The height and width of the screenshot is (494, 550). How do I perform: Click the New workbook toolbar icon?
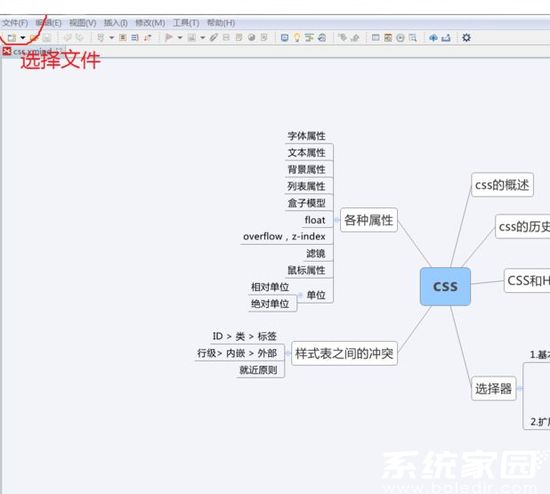[12, 38]
